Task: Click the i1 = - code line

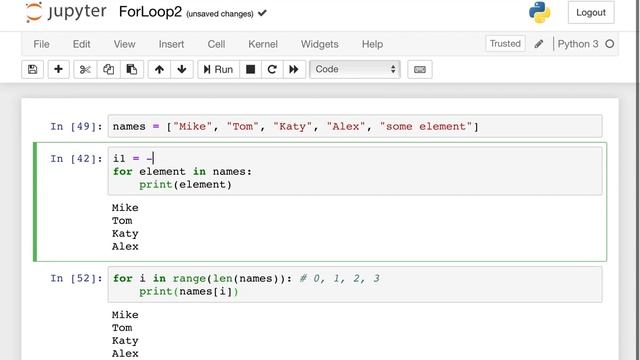Action: (133, 158)
